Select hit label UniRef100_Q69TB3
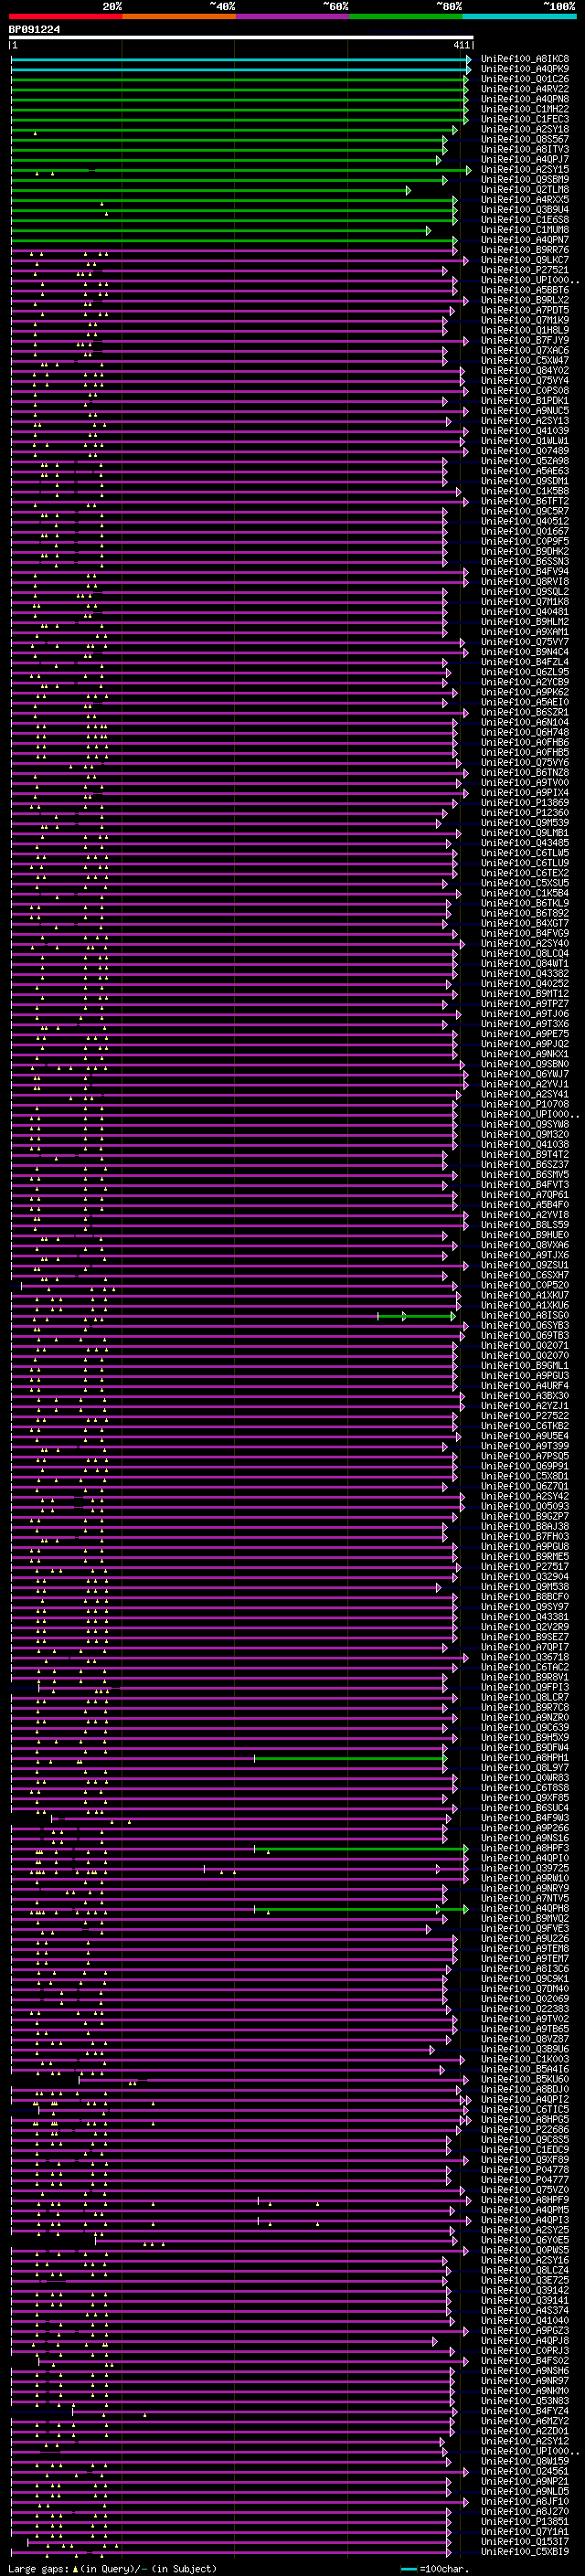 524,1336
